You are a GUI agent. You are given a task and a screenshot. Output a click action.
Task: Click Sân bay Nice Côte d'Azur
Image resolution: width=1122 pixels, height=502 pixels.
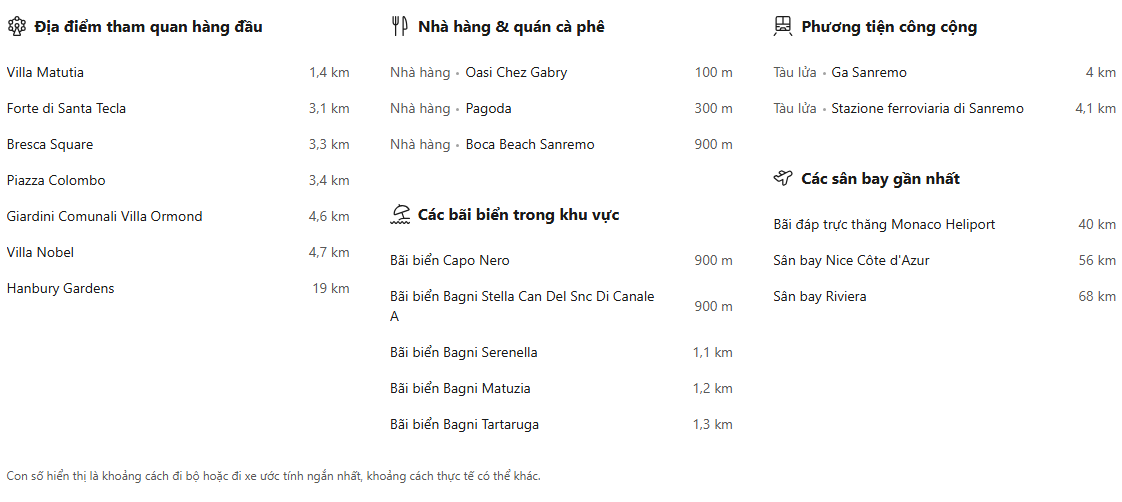(851, 261)
